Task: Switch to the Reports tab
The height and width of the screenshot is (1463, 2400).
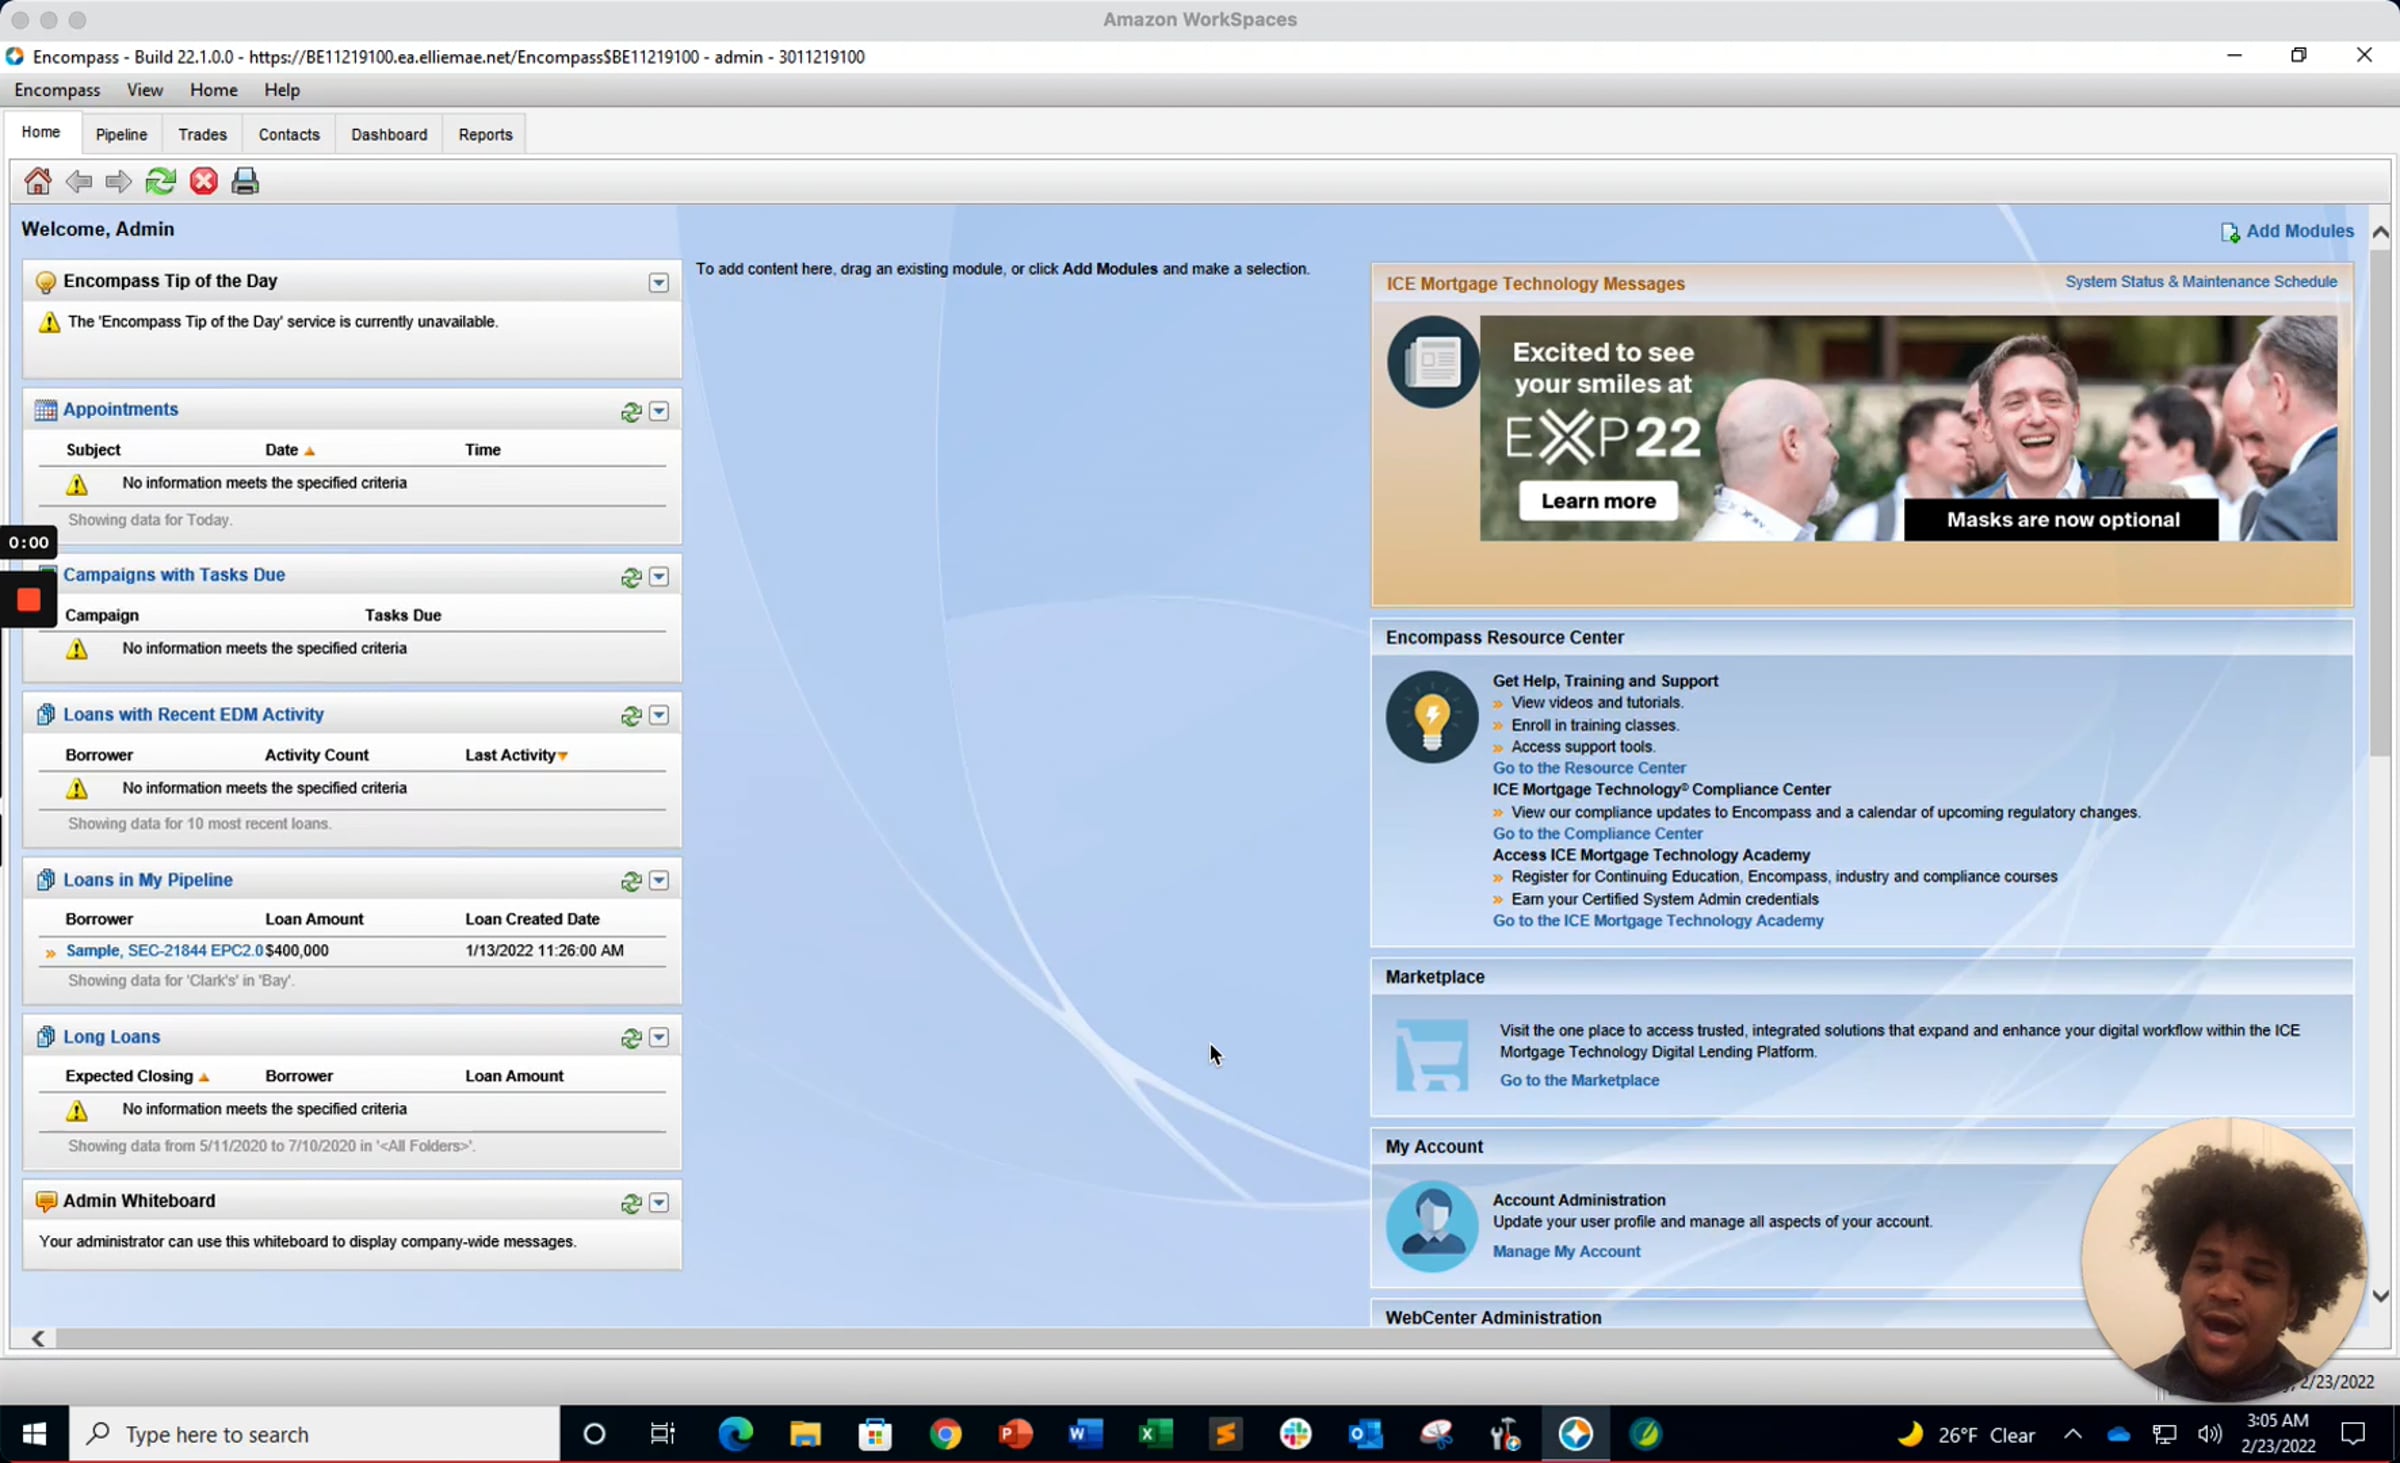Action: [x=485, y=134]
